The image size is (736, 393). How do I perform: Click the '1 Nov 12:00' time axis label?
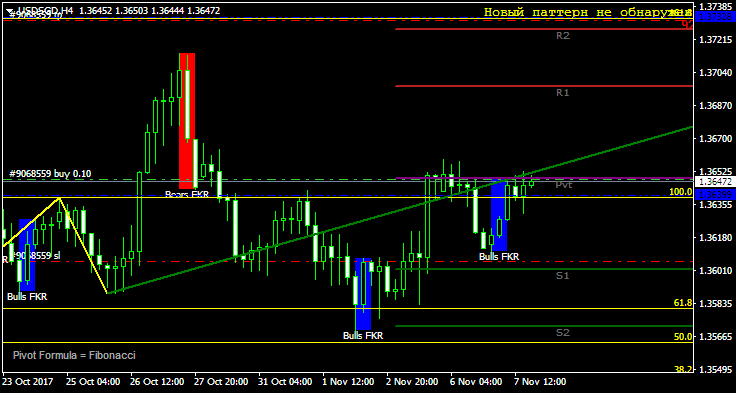point(349,381)
